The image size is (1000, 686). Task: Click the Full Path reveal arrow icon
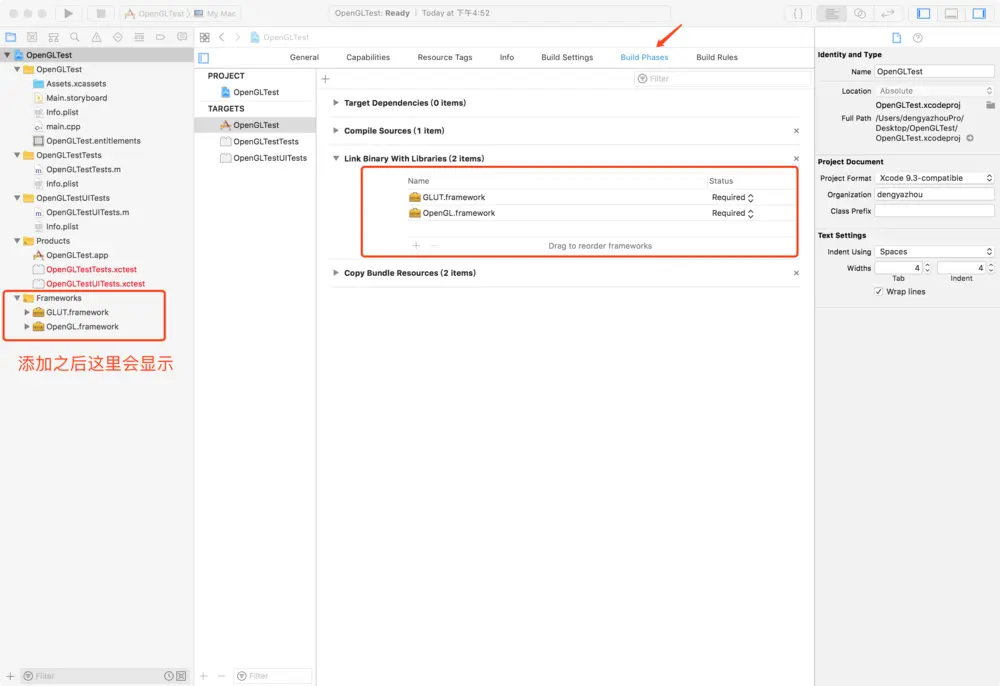970,138
